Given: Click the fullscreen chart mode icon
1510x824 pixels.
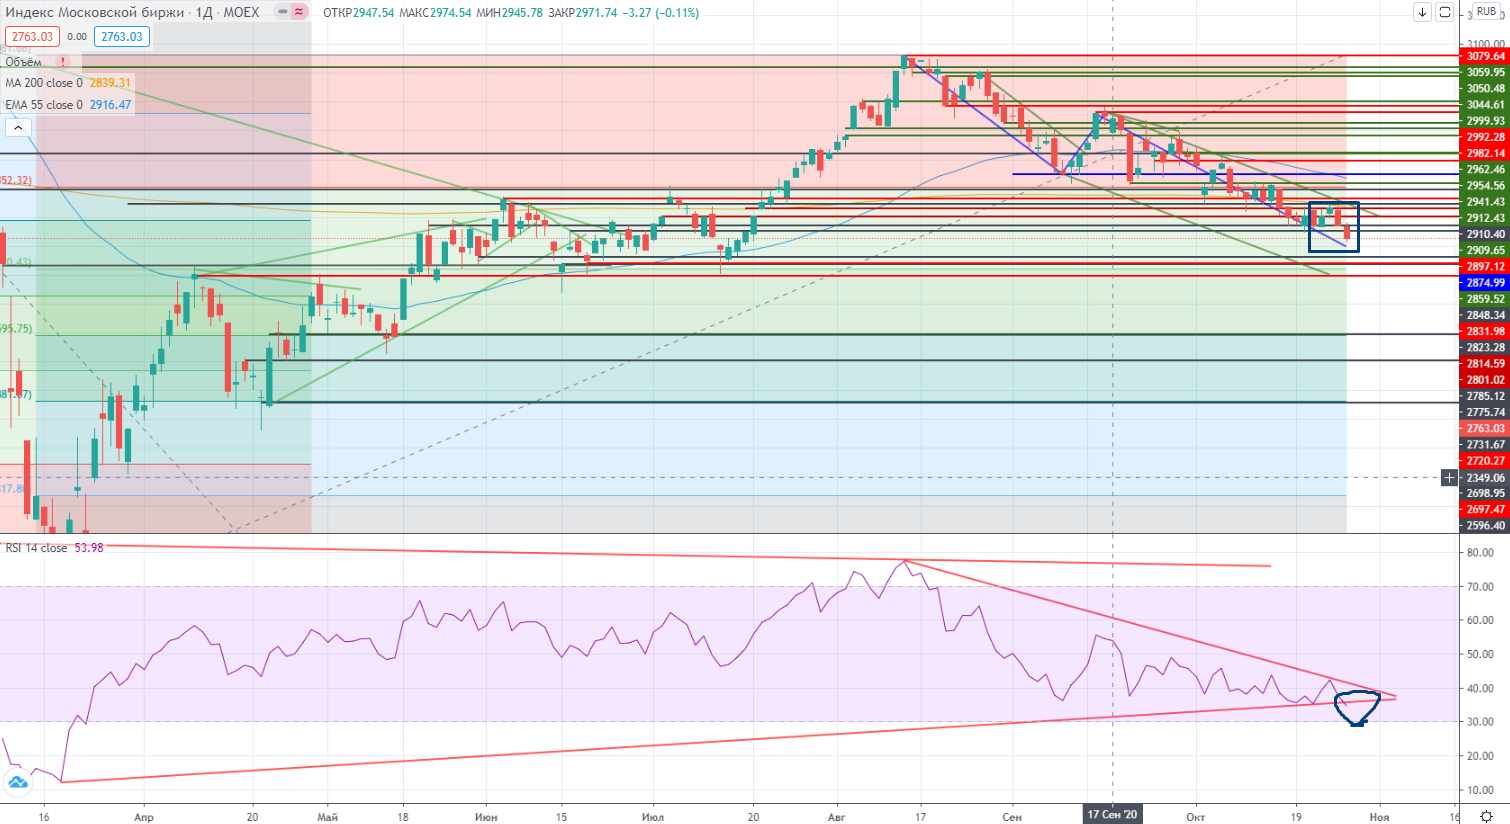Looking at the screenshot, I should click(1444, 12).
